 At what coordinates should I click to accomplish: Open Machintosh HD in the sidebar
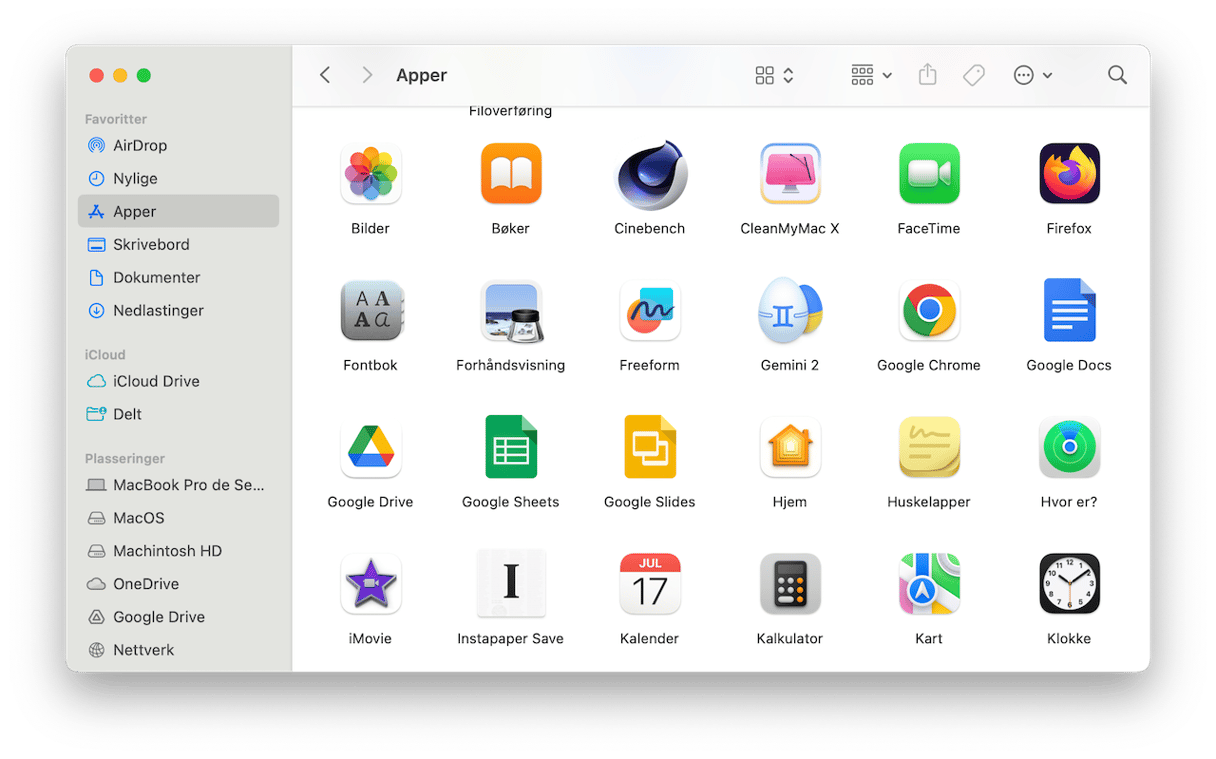pyautogui.click(x=178, y=551)
